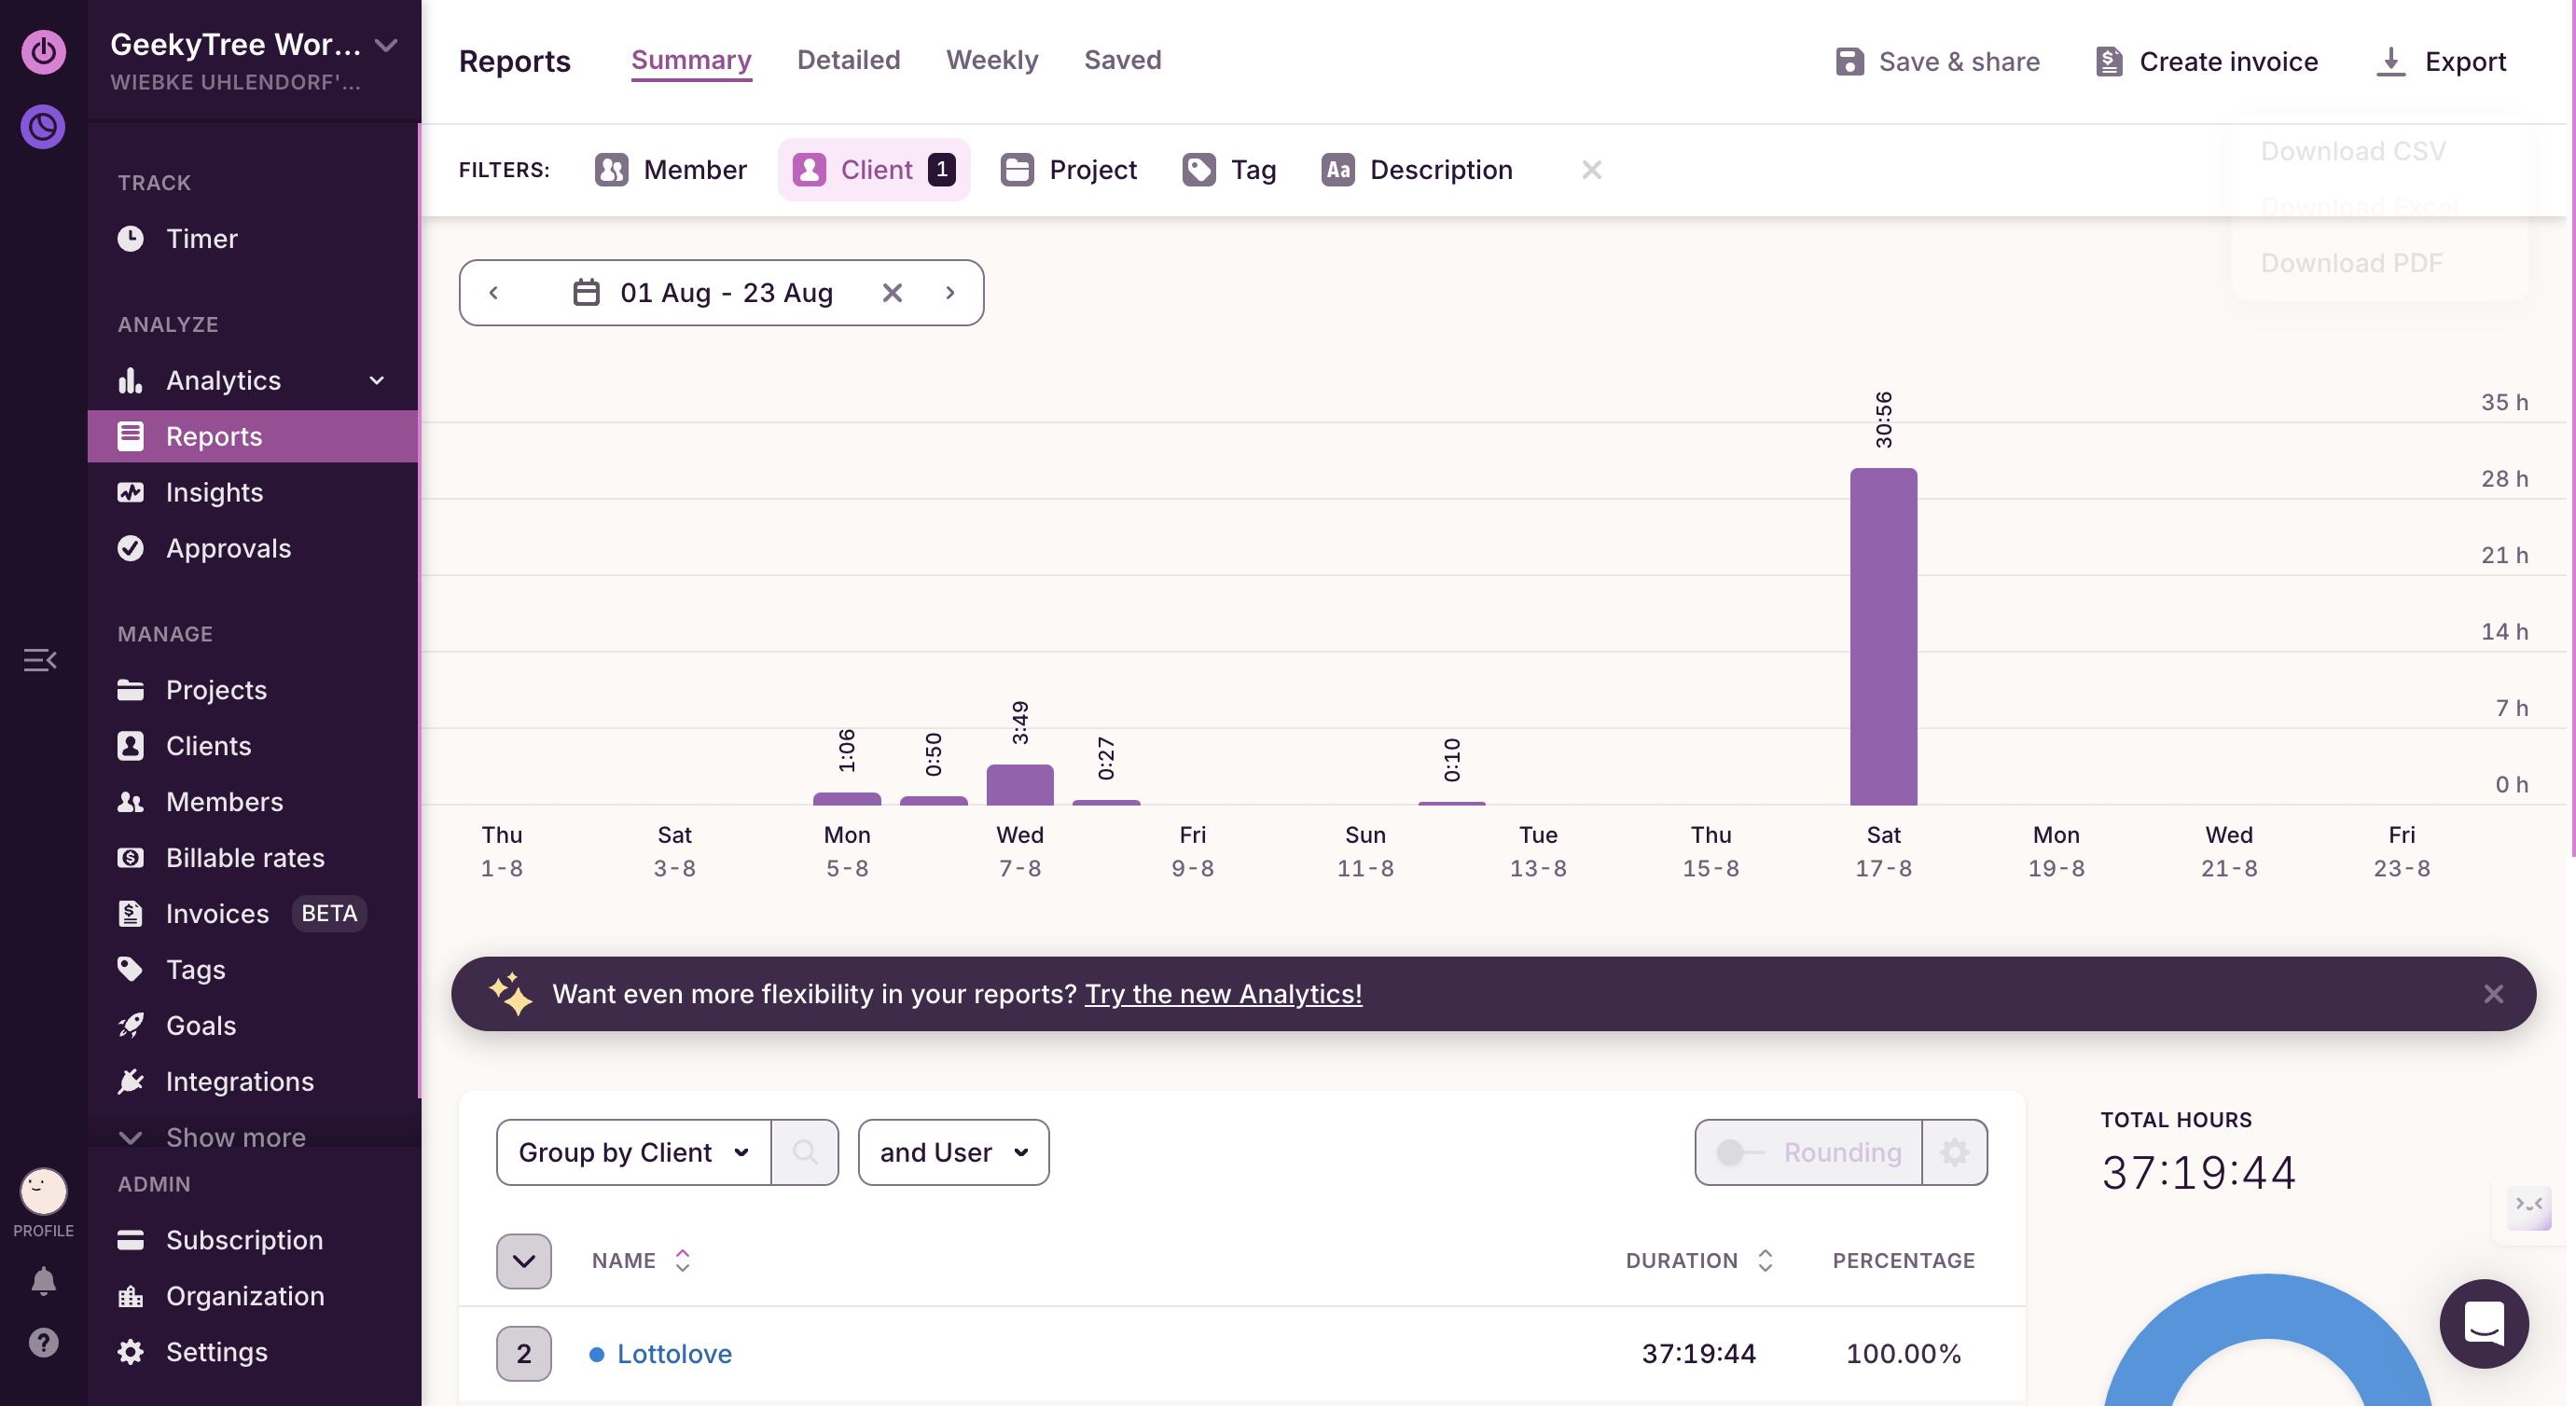Viewport: 2576px width, 1406px height.
Task: Open the Toggl power logo icon
Action: (43, 51)
